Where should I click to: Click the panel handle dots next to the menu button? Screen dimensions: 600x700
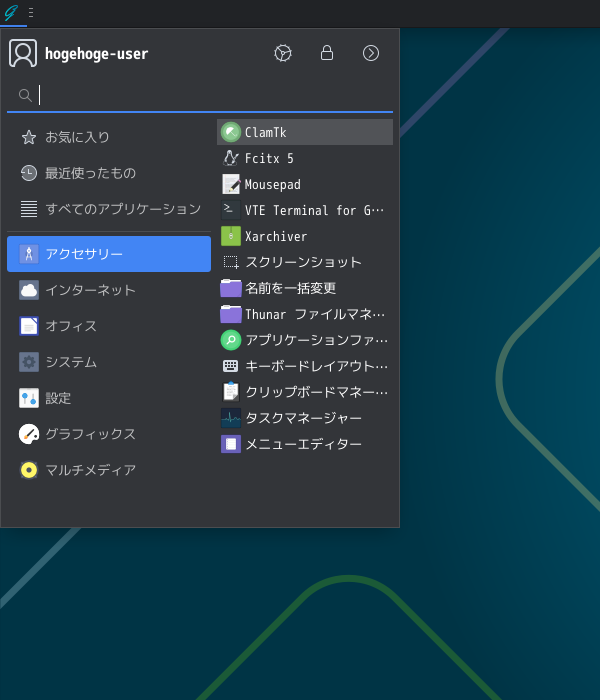tap(31, 12)
